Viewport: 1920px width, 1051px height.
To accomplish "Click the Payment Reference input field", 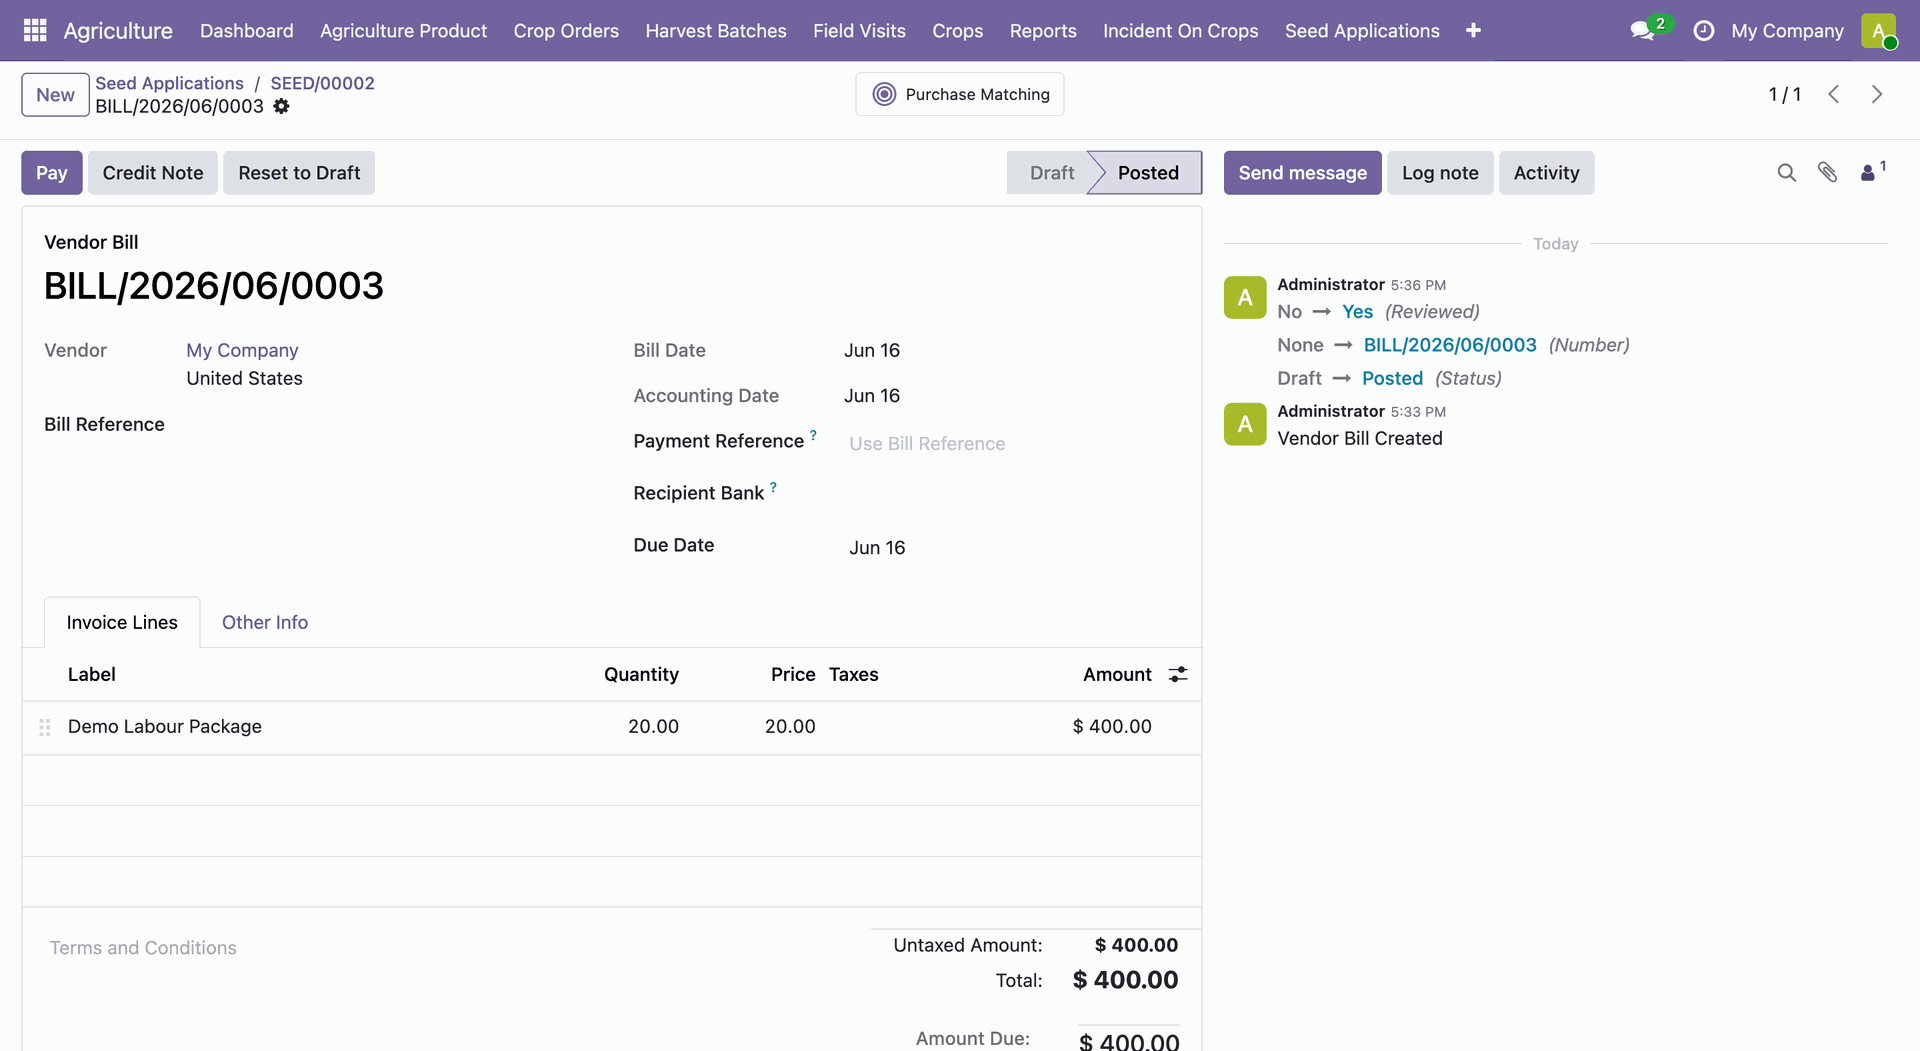I will coord(1010,443).
